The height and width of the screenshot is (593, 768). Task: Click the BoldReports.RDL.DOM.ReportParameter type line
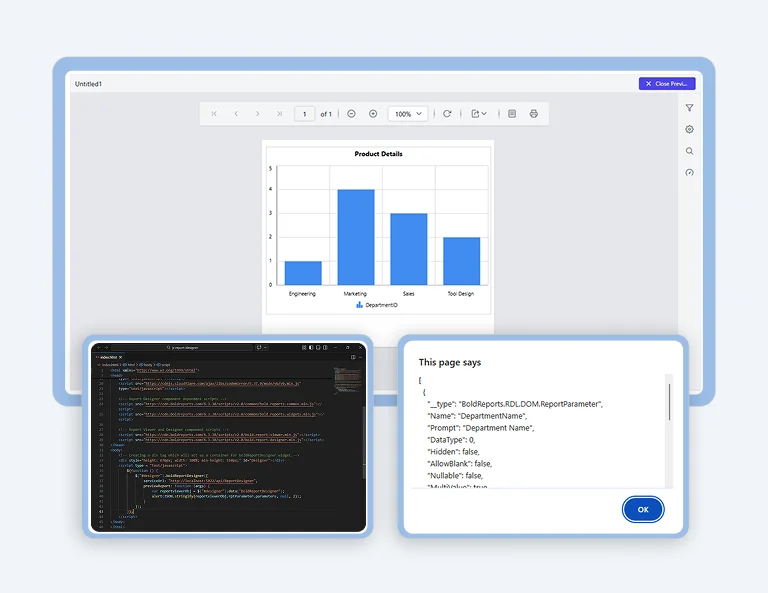(515, 404)
